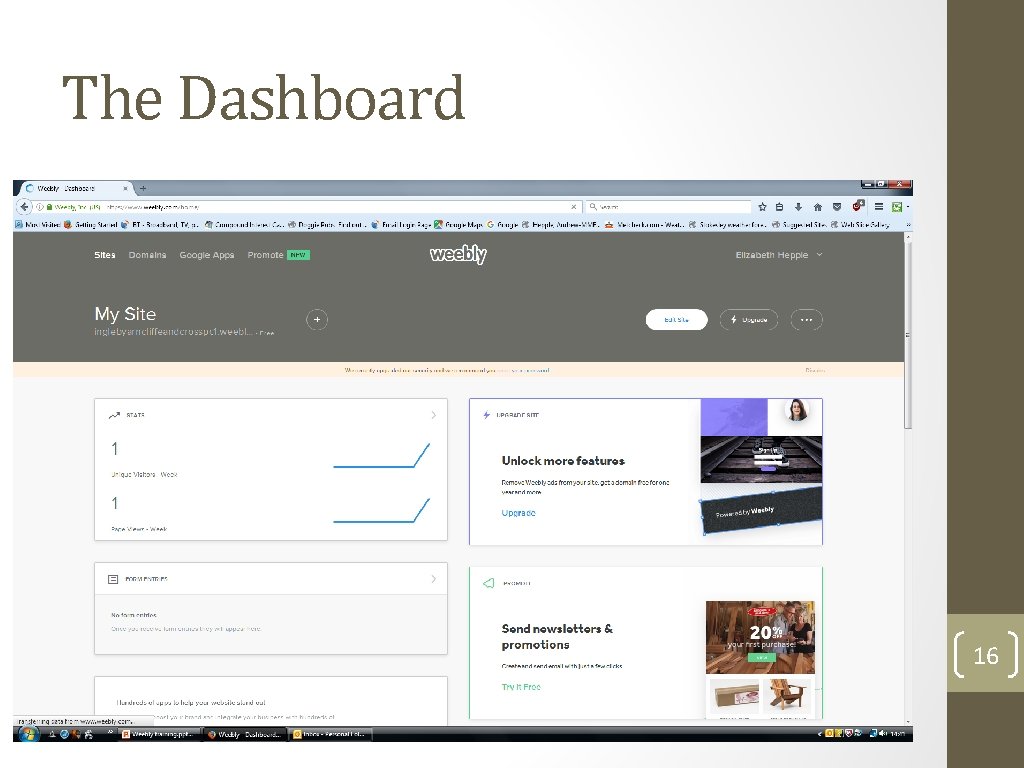Image resolution: width=1024 pixels, height=768 pixels.
Task: Focus the browser search box
Action: [668, 207]
